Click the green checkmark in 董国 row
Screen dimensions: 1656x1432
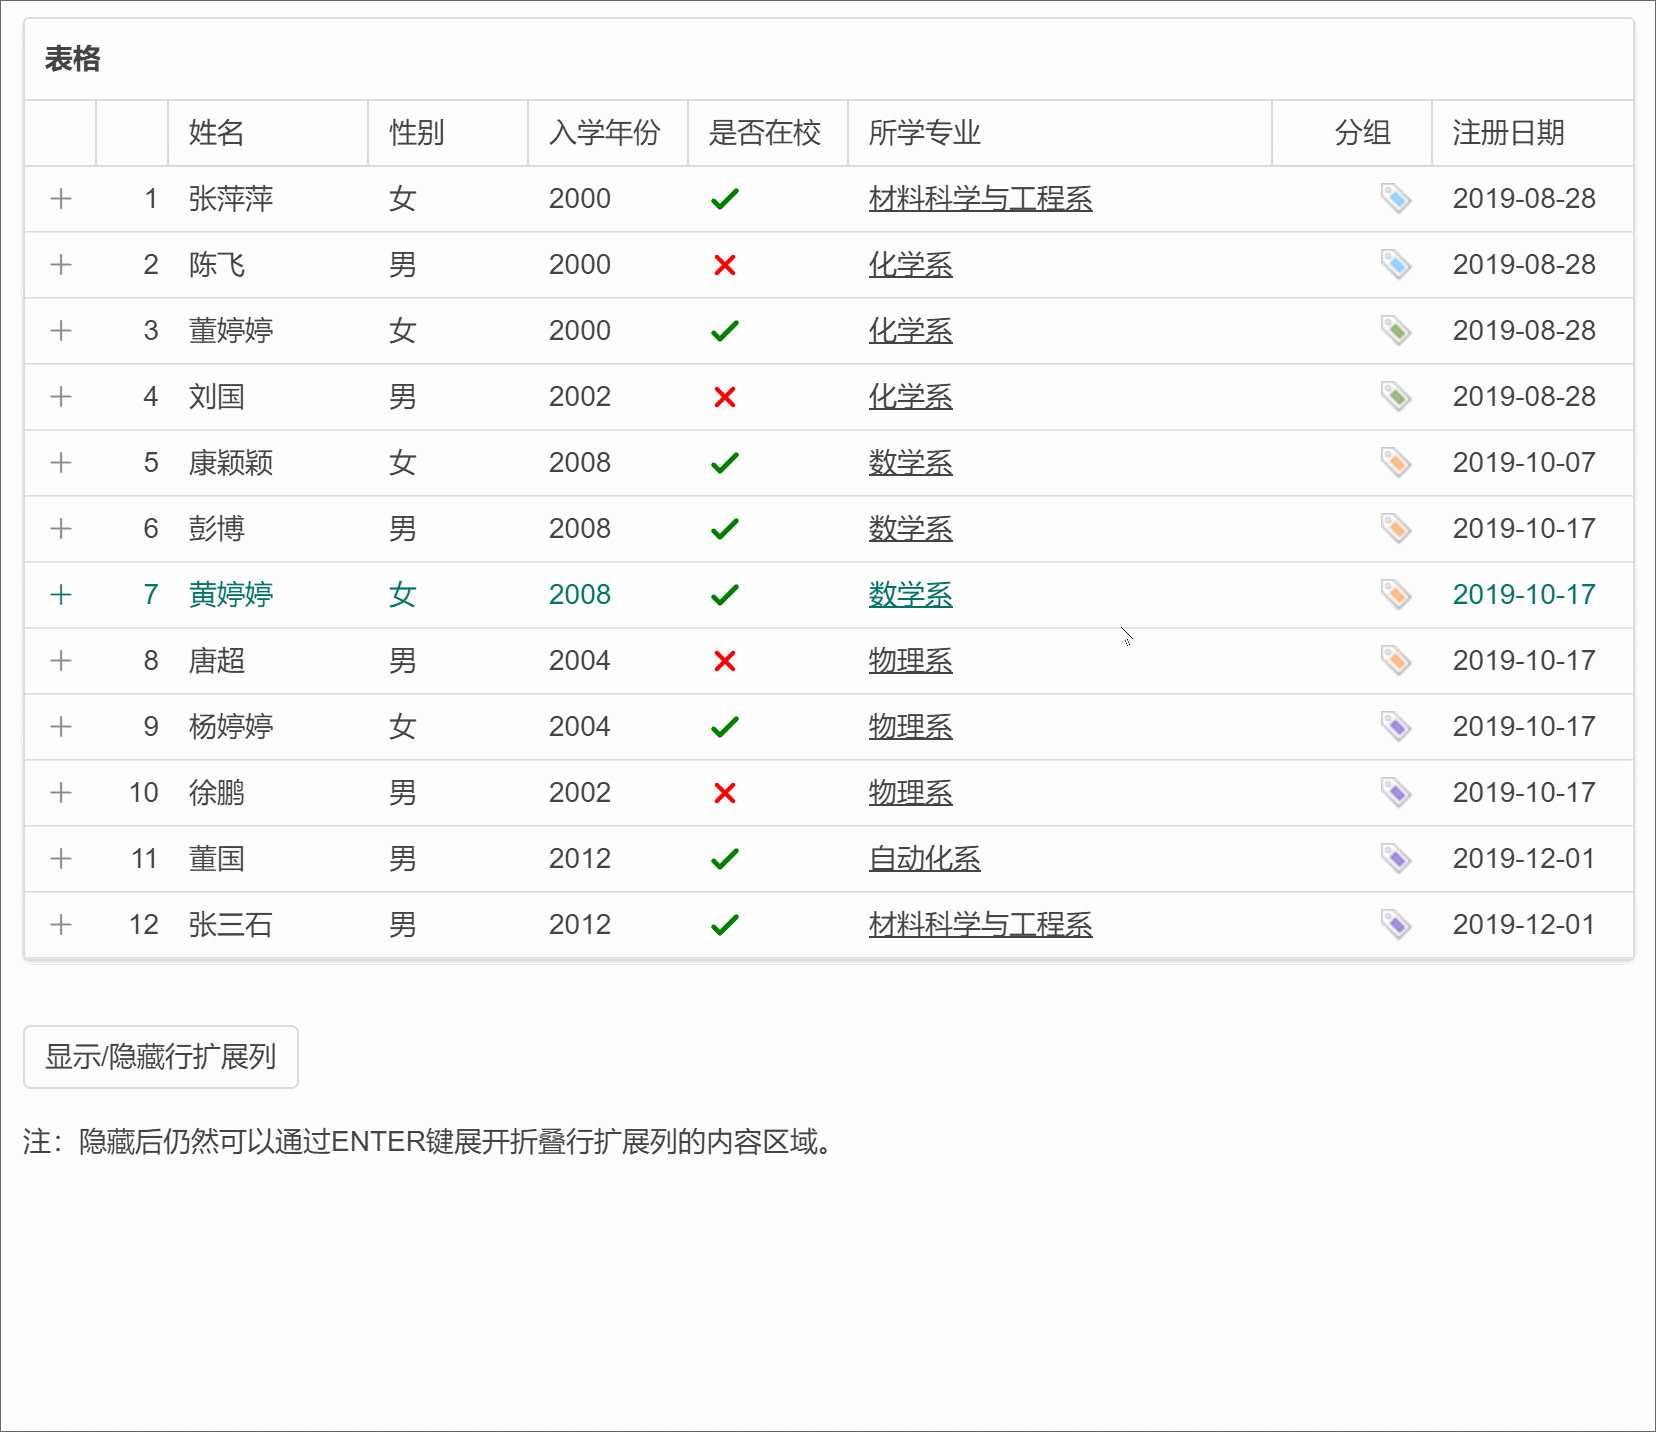point(725,859)
